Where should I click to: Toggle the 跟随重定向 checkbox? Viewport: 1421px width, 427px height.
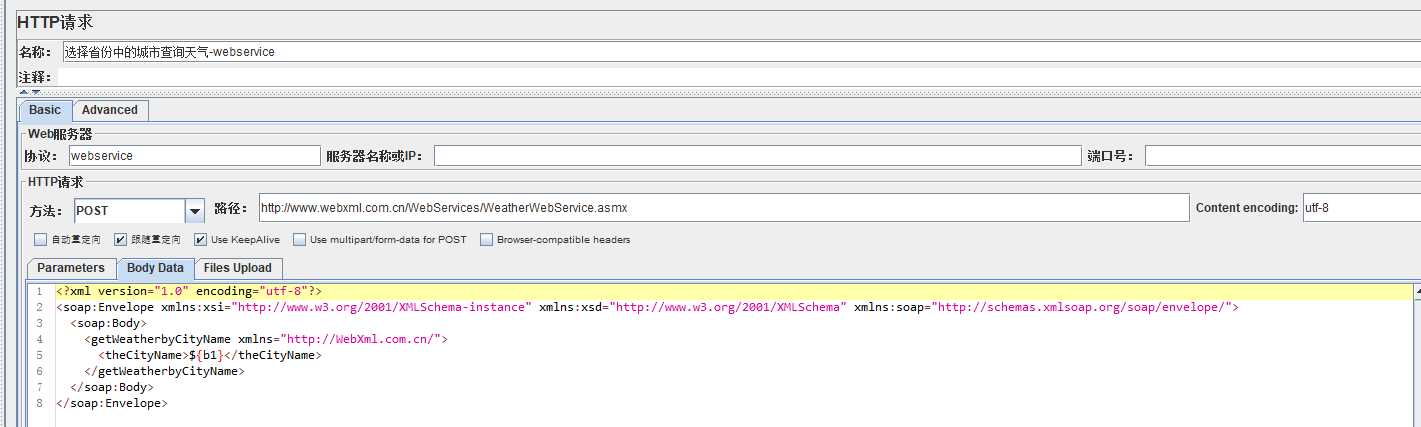[x=120, y=240]
